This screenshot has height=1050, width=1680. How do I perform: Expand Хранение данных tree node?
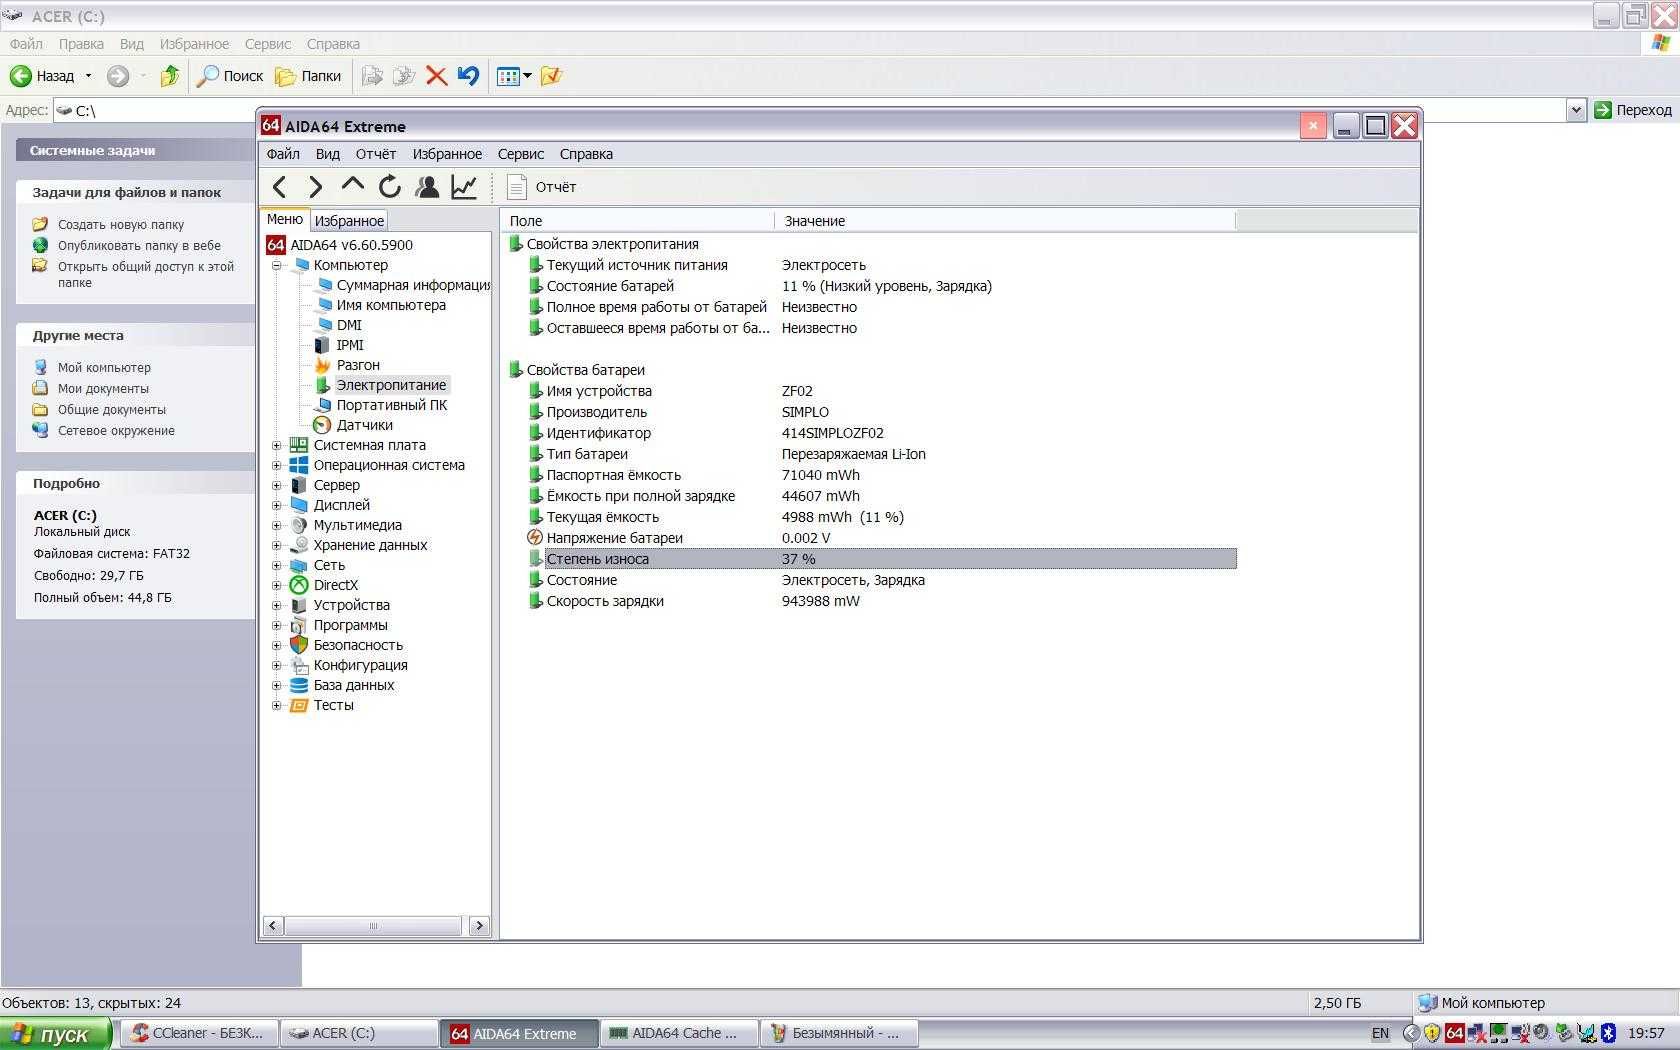277,545
